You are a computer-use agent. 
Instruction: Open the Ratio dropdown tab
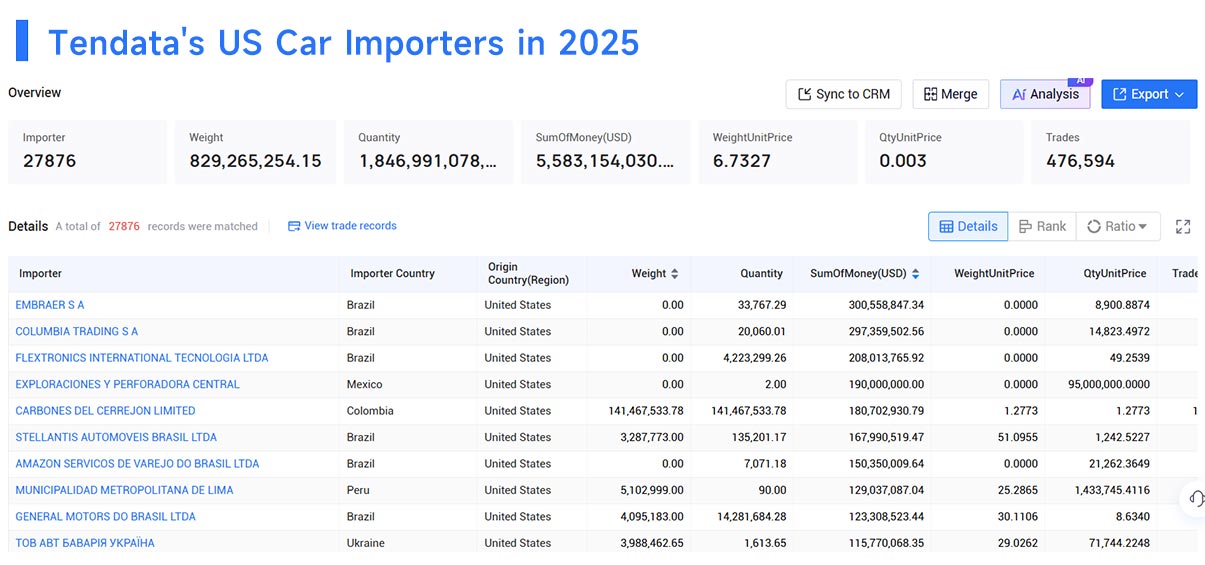1118,226
